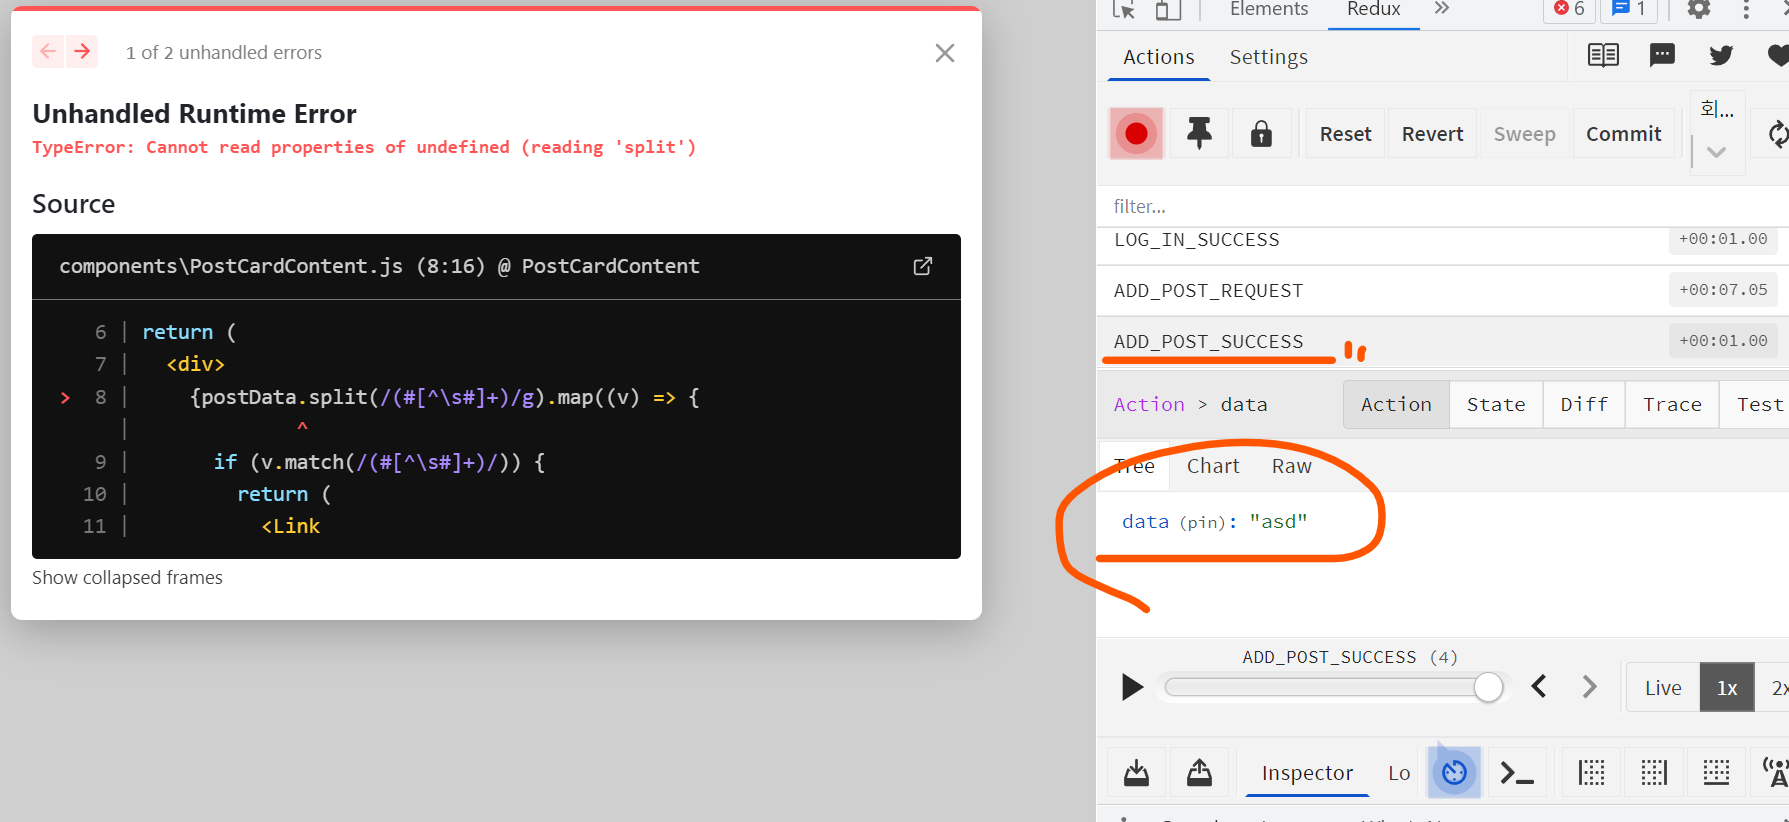The image size is (1789, 822).
Task: Click the import state download icon
Action: (x=1136, y=772)
